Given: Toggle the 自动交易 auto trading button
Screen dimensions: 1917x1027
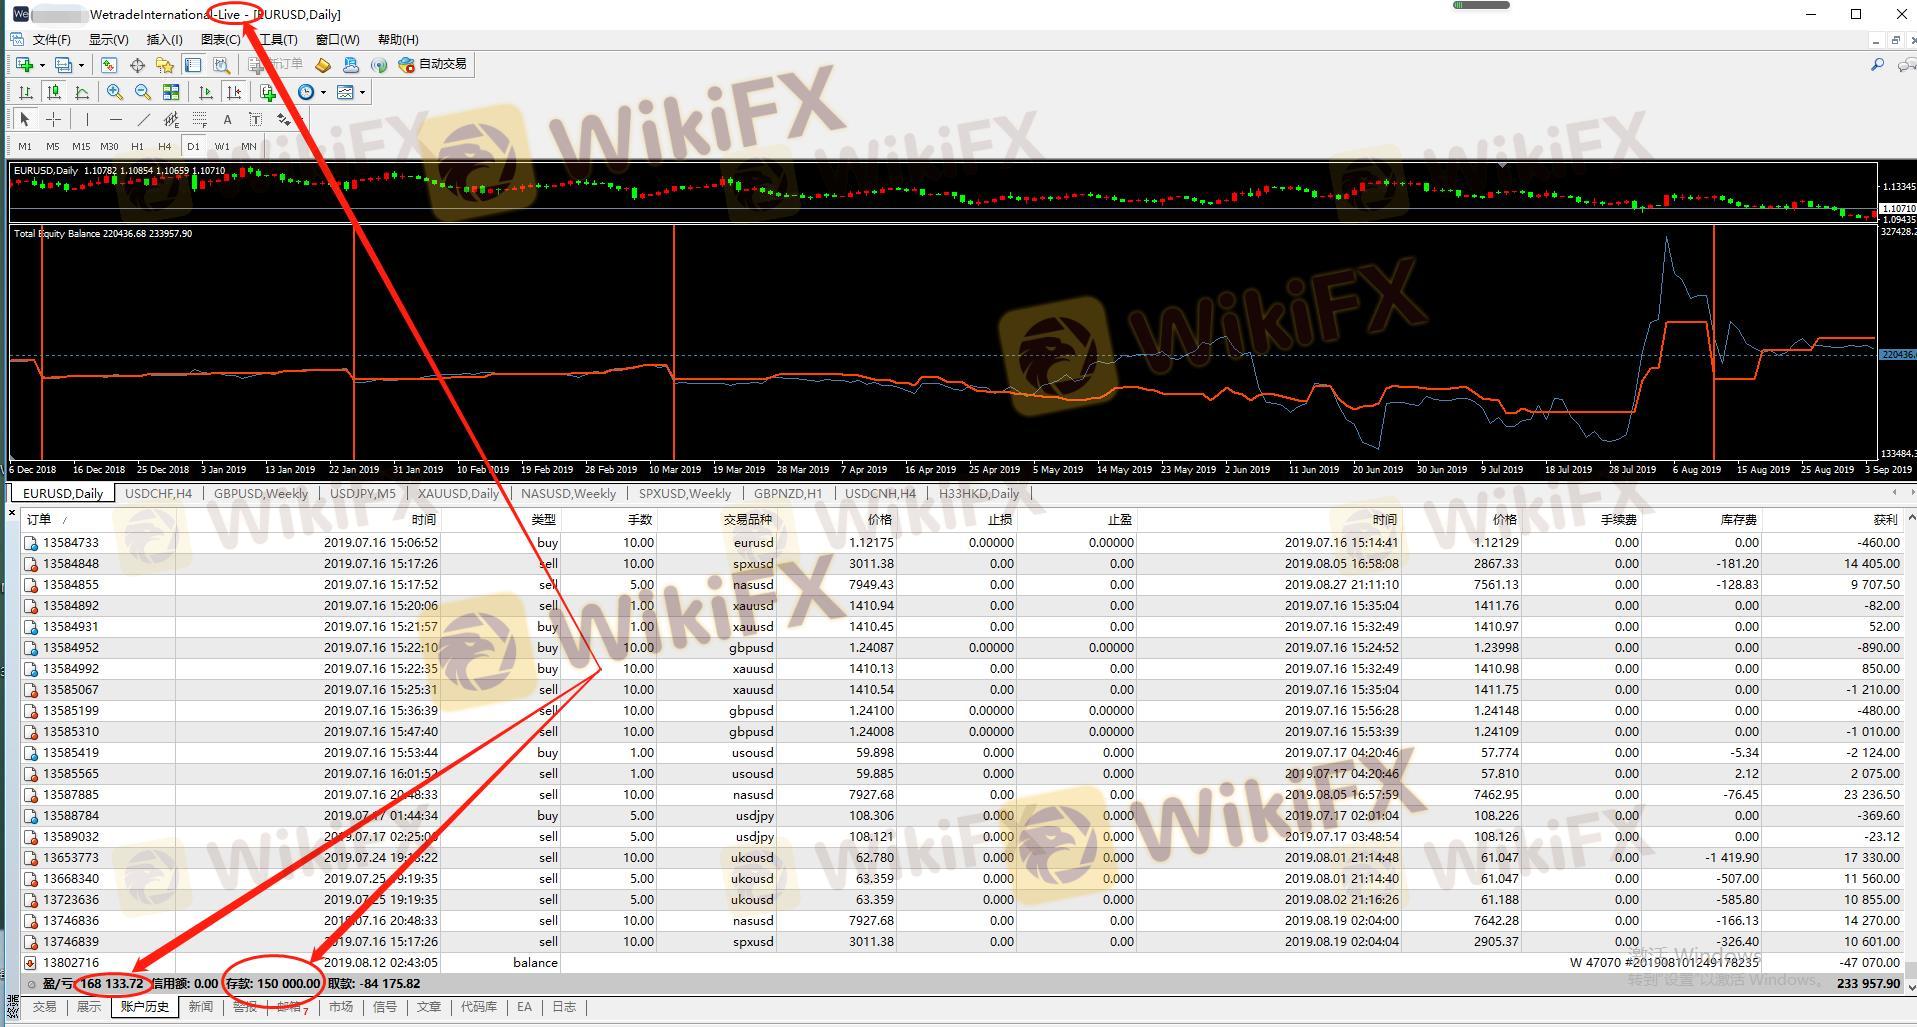Looking at the screenshot, I should pos(433,64).
